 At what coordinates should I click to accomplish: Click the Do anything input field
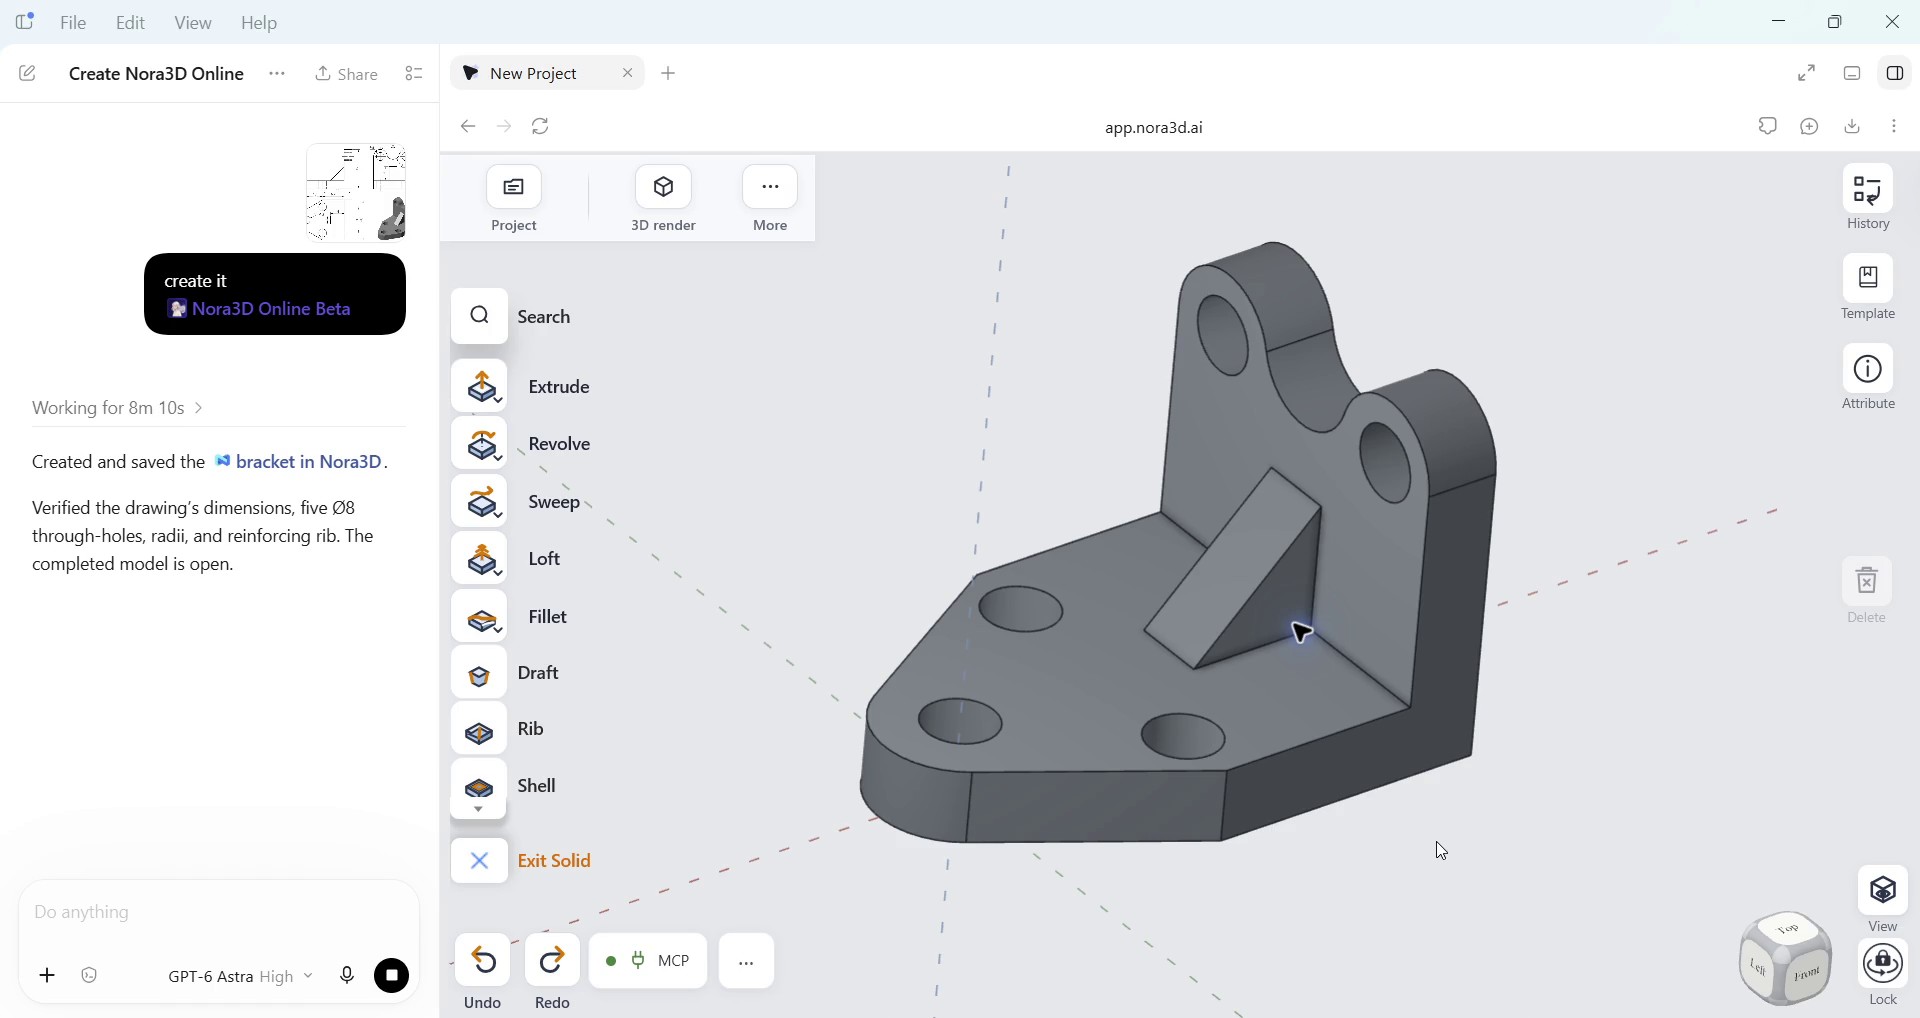tap(218, 913)
